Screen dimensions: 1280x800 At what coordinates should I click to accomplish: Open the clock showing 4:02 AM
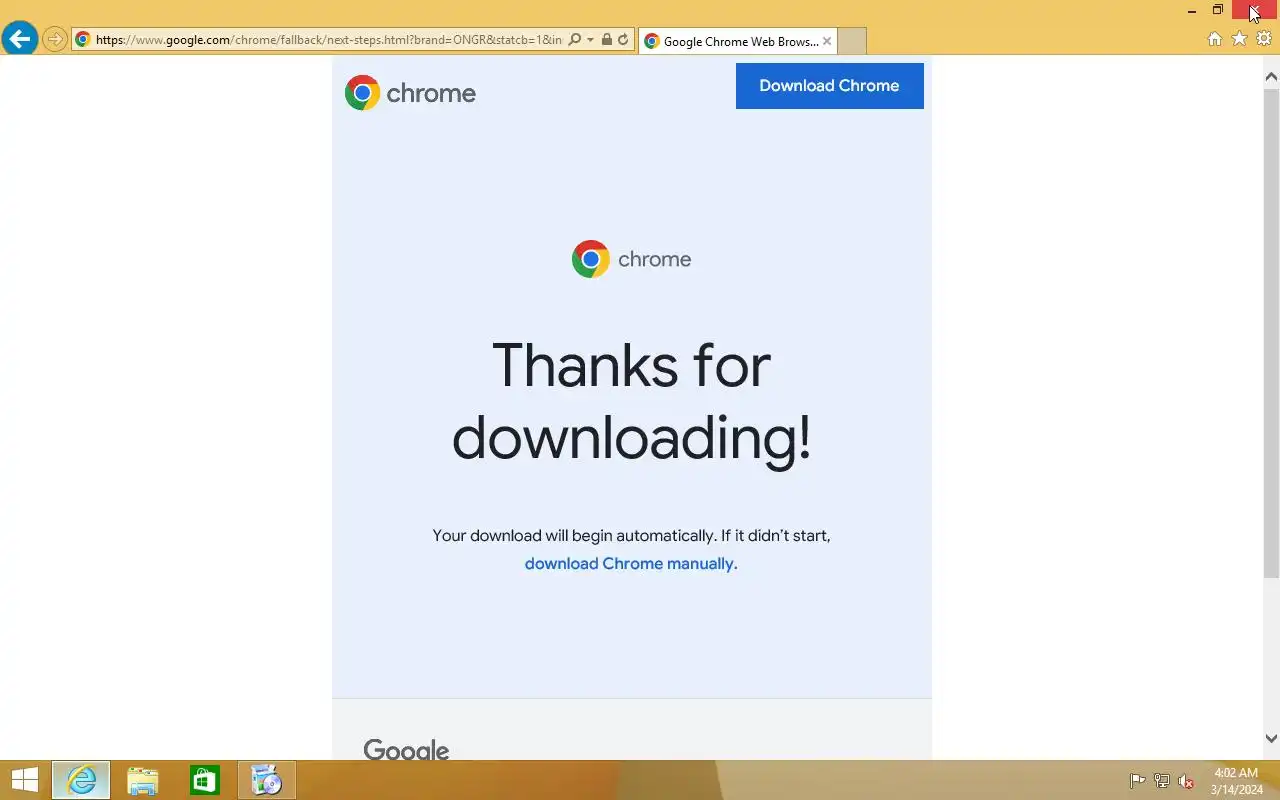coord(1236,781)
